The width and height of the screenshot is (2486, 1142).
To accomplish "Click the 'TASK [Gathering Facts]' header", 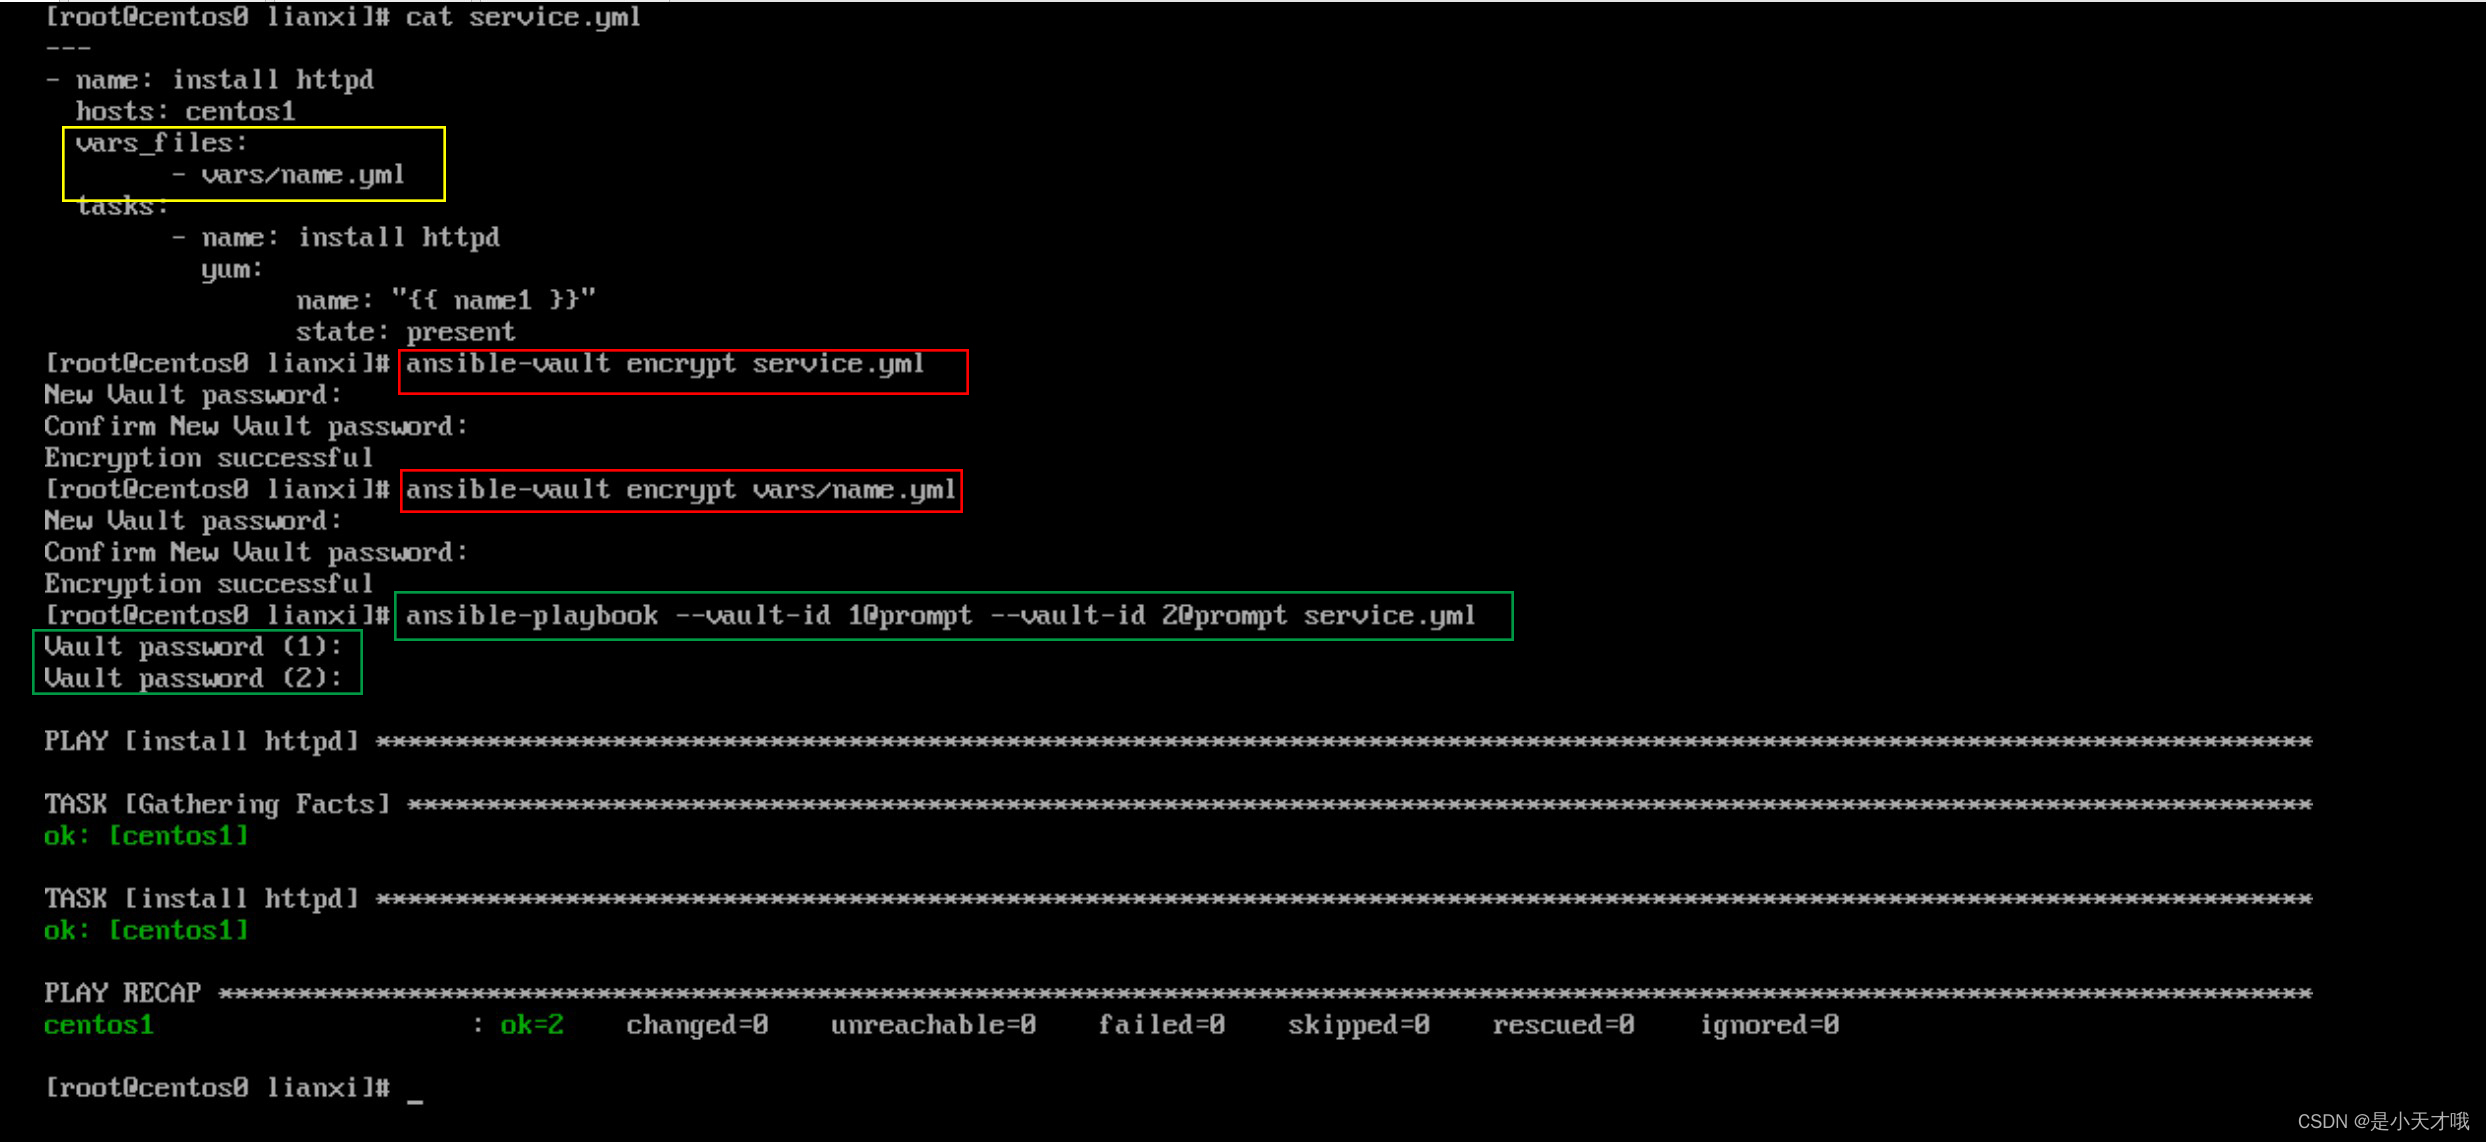I will click(x=216, y=805).
